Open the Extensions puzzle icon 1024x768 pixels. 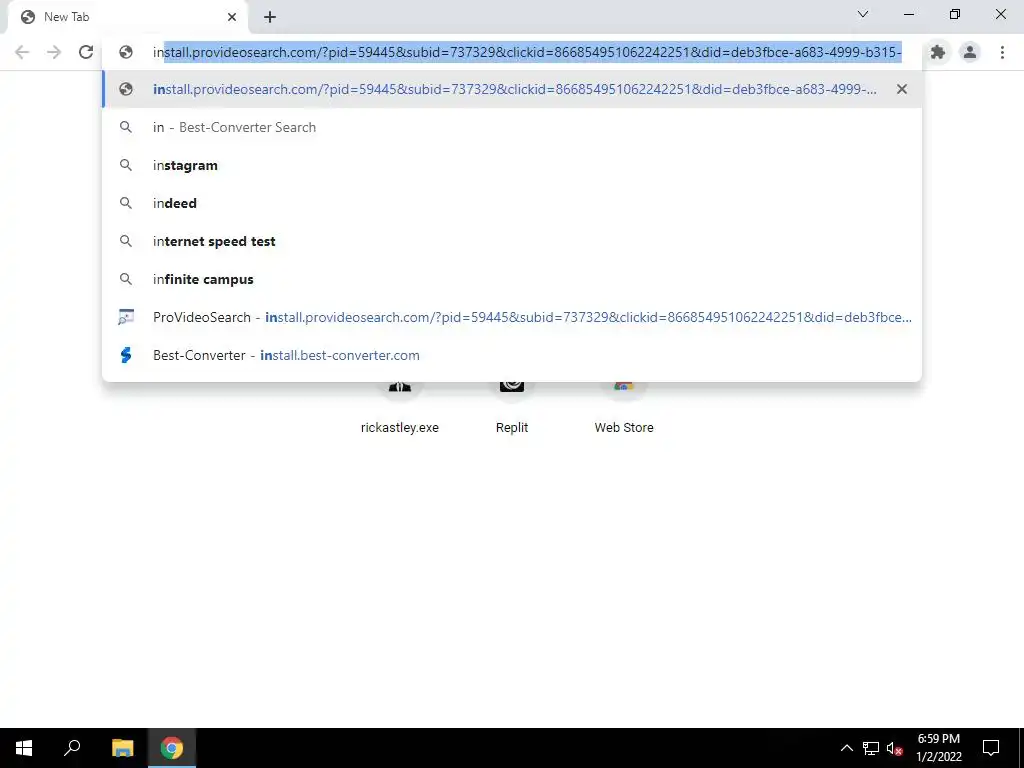tap(938, 52)
